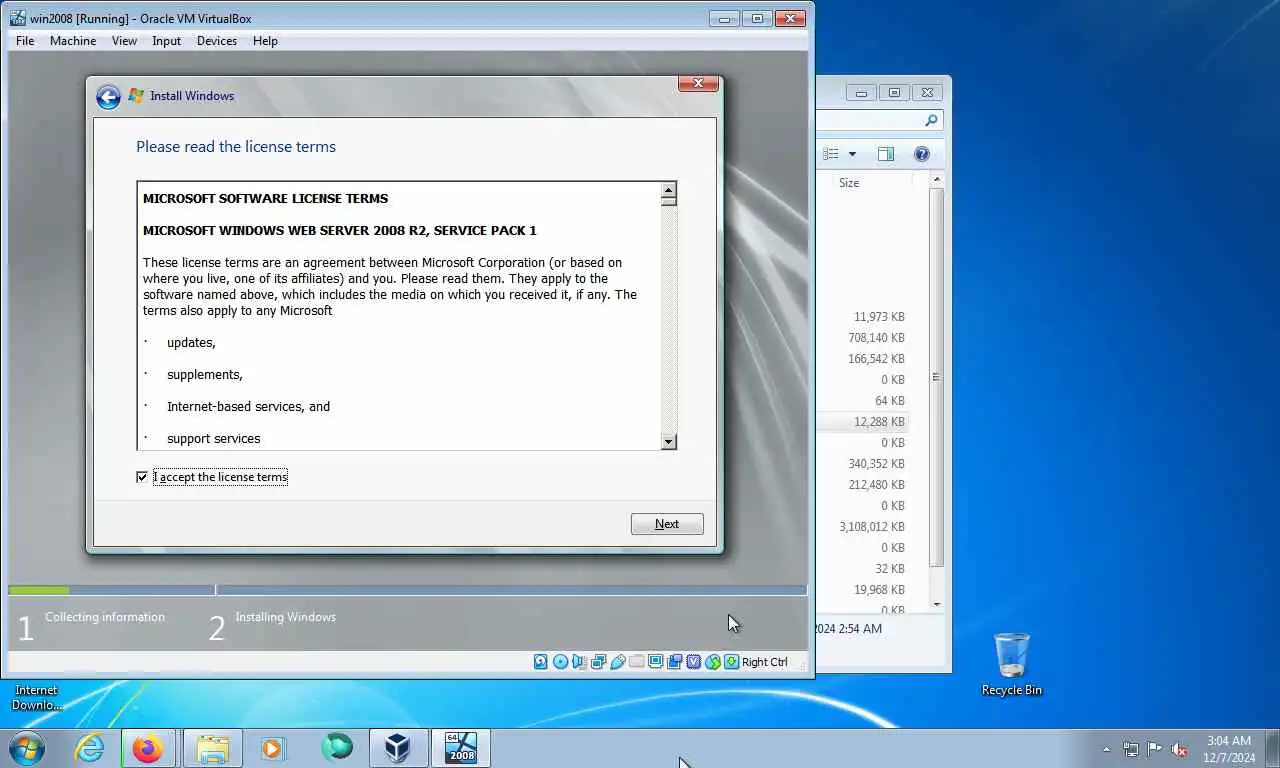The image size is (1280, 768).
Task: Open the Windows Explorer taskbar button
Action: click(213, 748)
